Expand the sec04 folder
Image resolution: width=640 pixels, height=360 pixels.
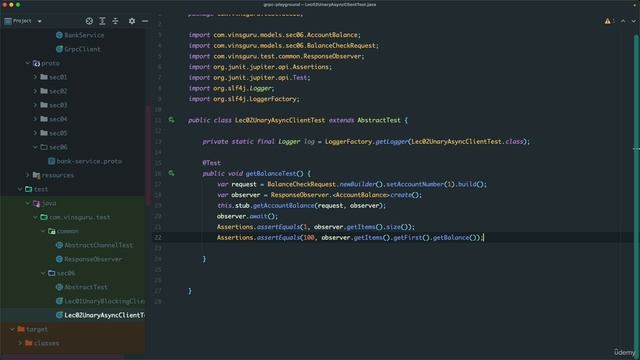pos(35,119)
